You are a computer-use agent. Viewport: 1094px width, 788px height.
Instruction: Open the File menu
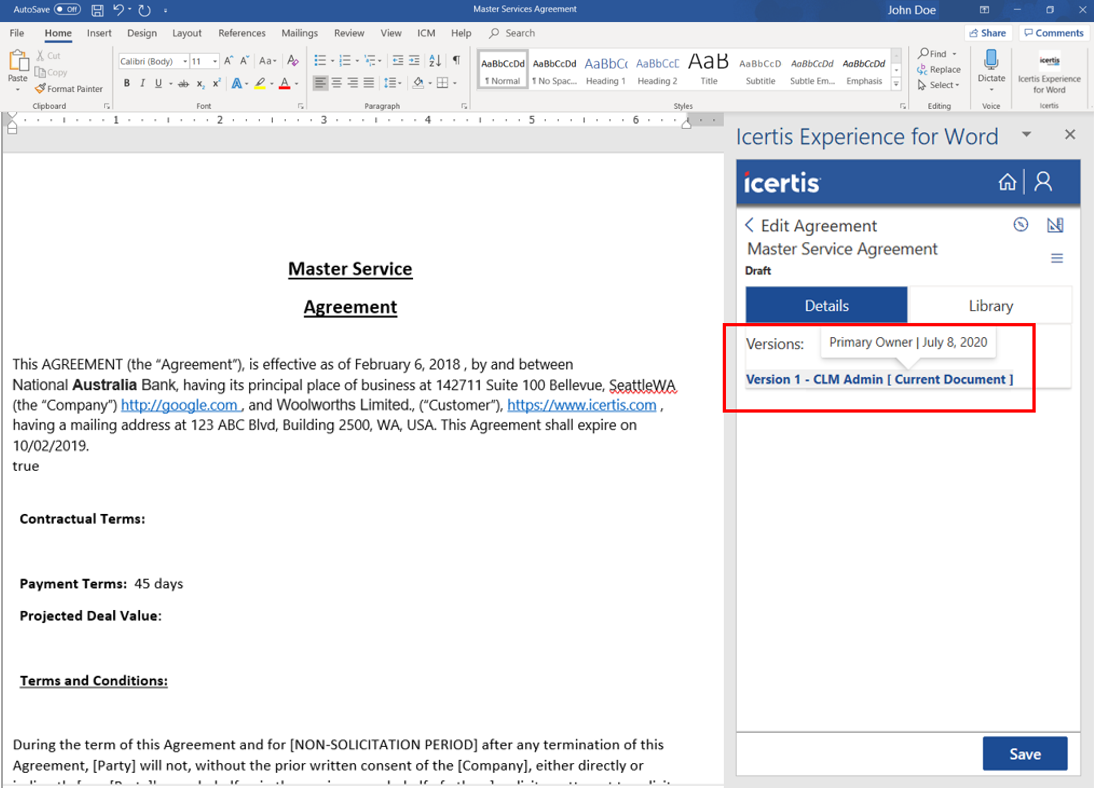[x=17, y=33]
